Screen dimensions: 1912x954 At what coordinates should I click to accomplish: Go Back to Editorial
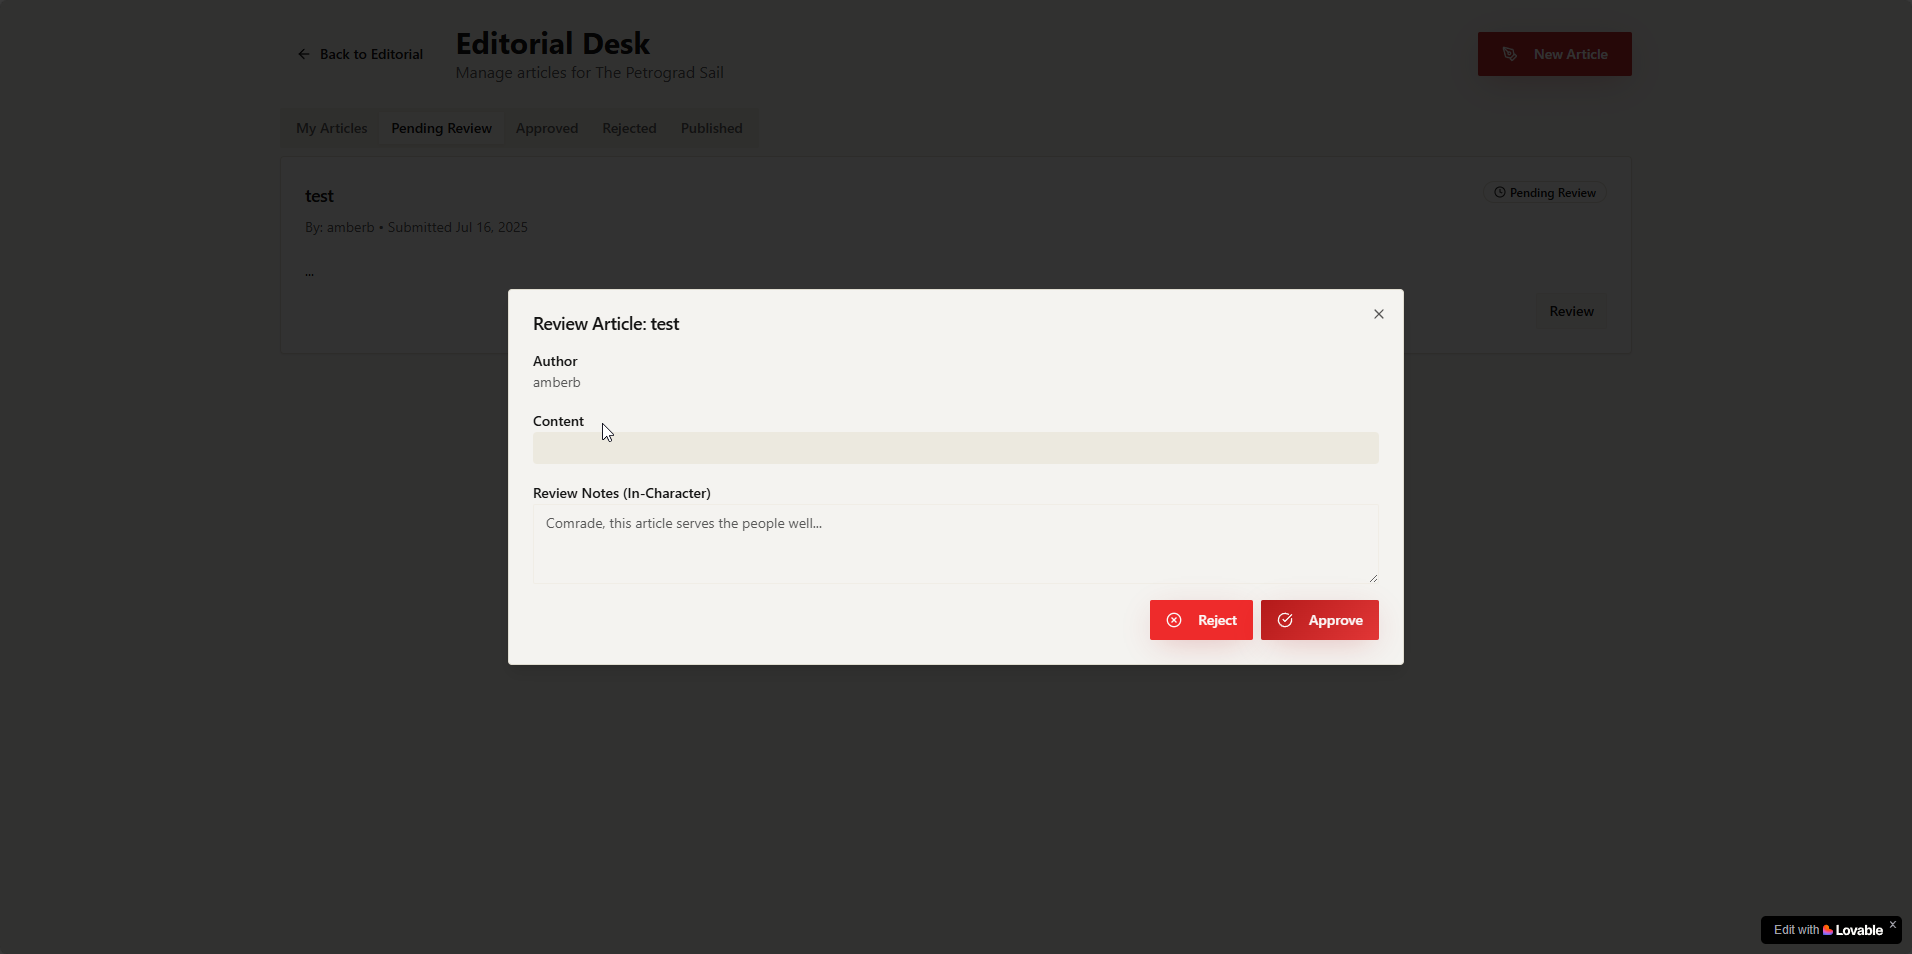pos(360,54)
